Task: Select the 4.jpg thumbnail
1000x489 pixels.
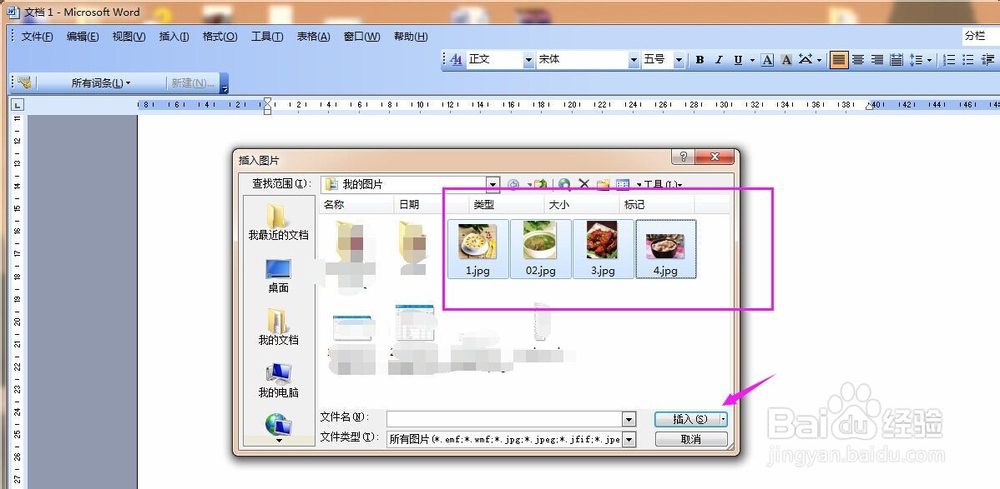Action: coord(665,249)
